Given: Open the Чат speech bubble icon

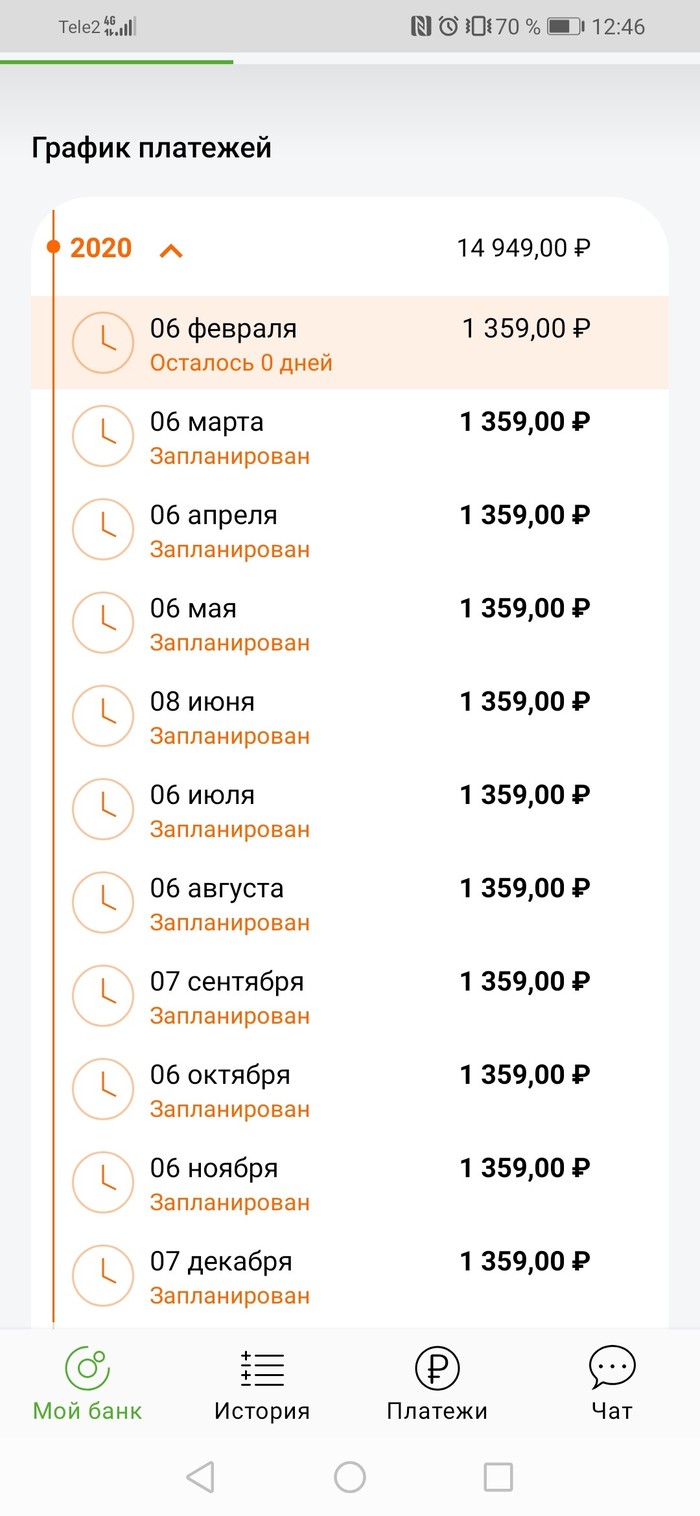Looking at the screenshot, I should point(611,1367).
